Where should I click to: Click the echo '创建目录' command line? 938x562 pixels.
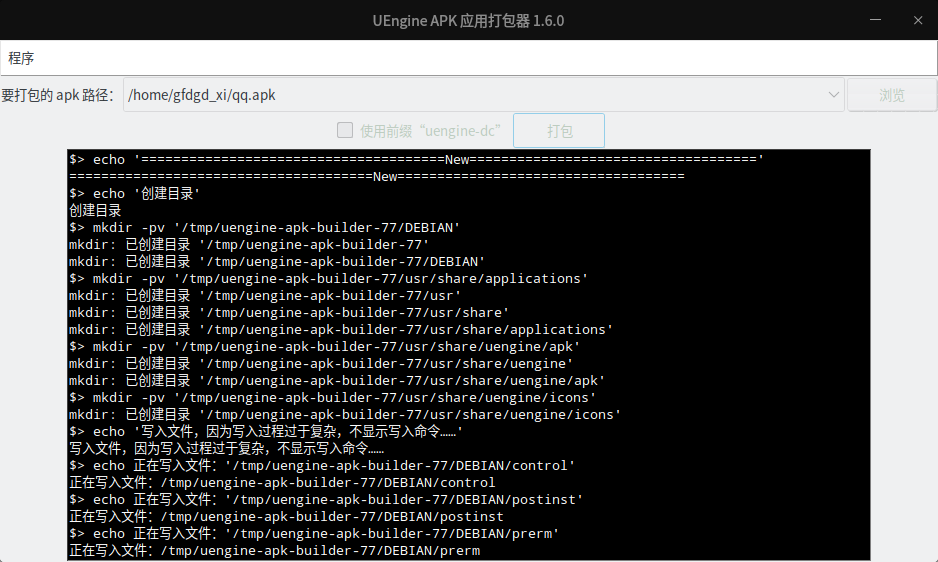pyautogui.click(x=135, y=193)
